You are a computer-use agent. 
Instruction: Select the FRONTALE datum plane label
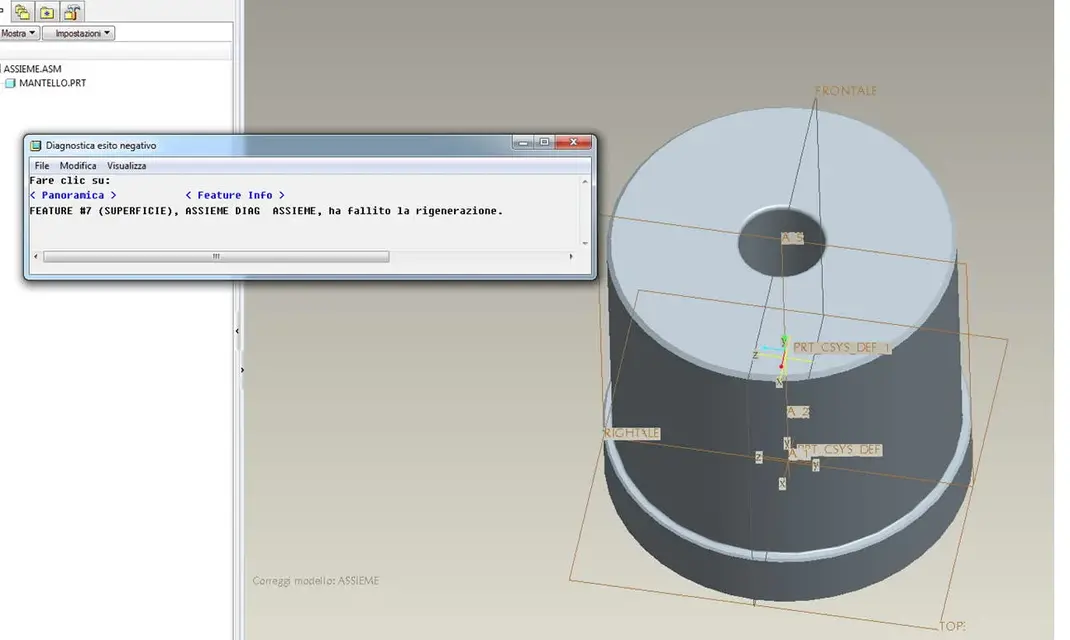(x=845, y=91)
